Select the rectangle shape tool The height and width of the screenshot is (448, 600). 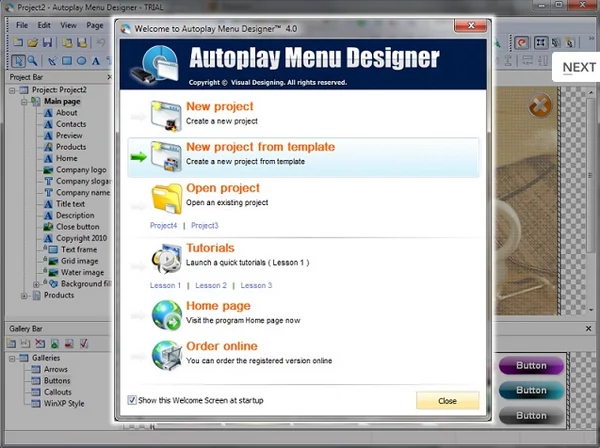tap(67, 60)
